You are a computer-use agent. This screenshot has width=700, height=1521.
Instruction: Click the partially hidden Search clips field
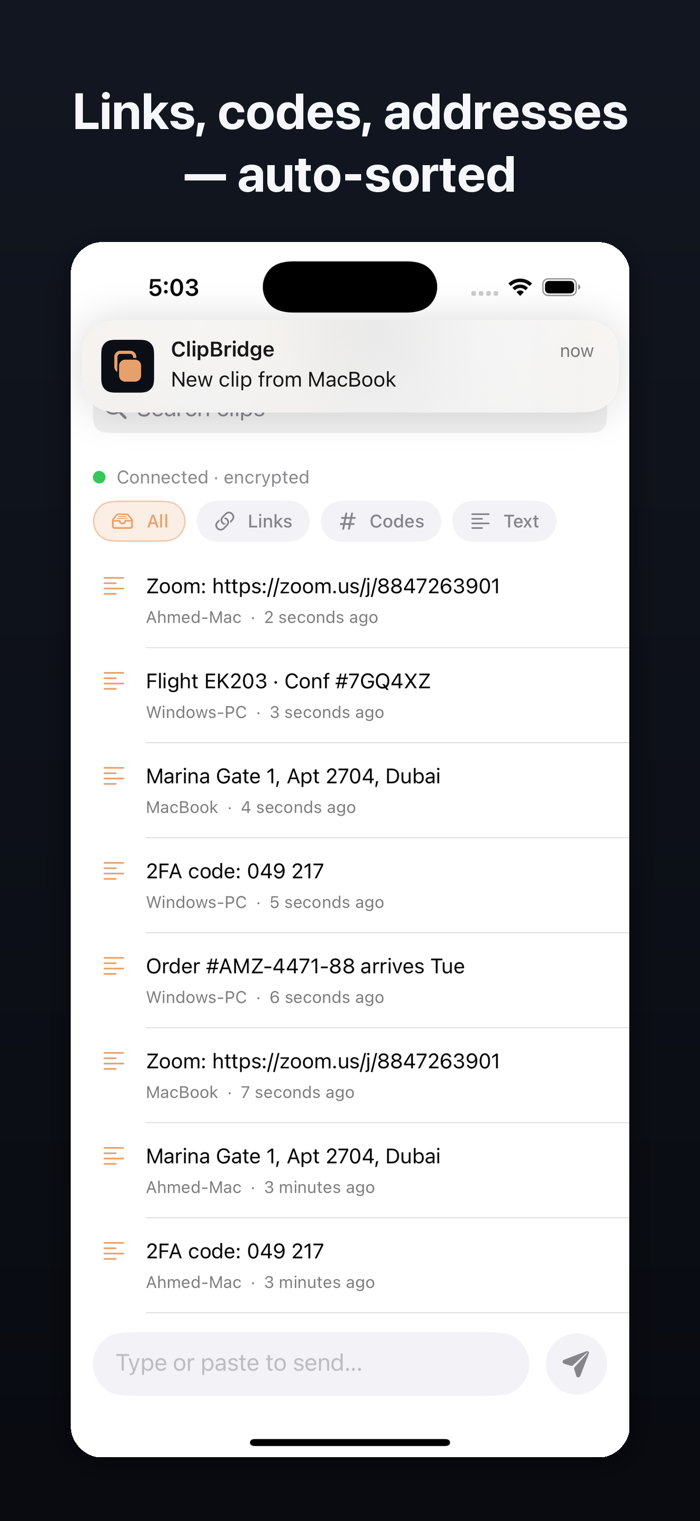(350, 421)
